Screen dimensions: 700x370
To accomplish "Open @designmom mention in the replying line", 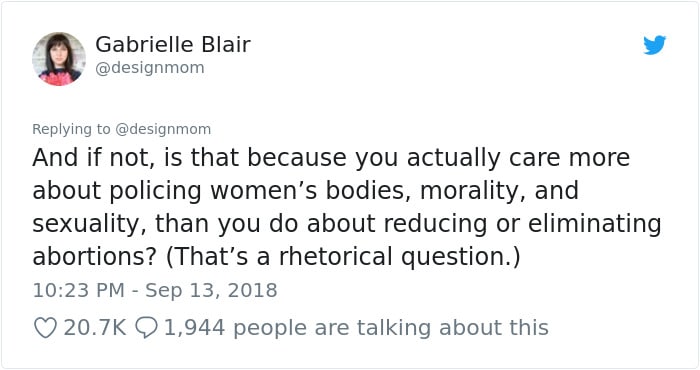I will (x=163, y=129).
